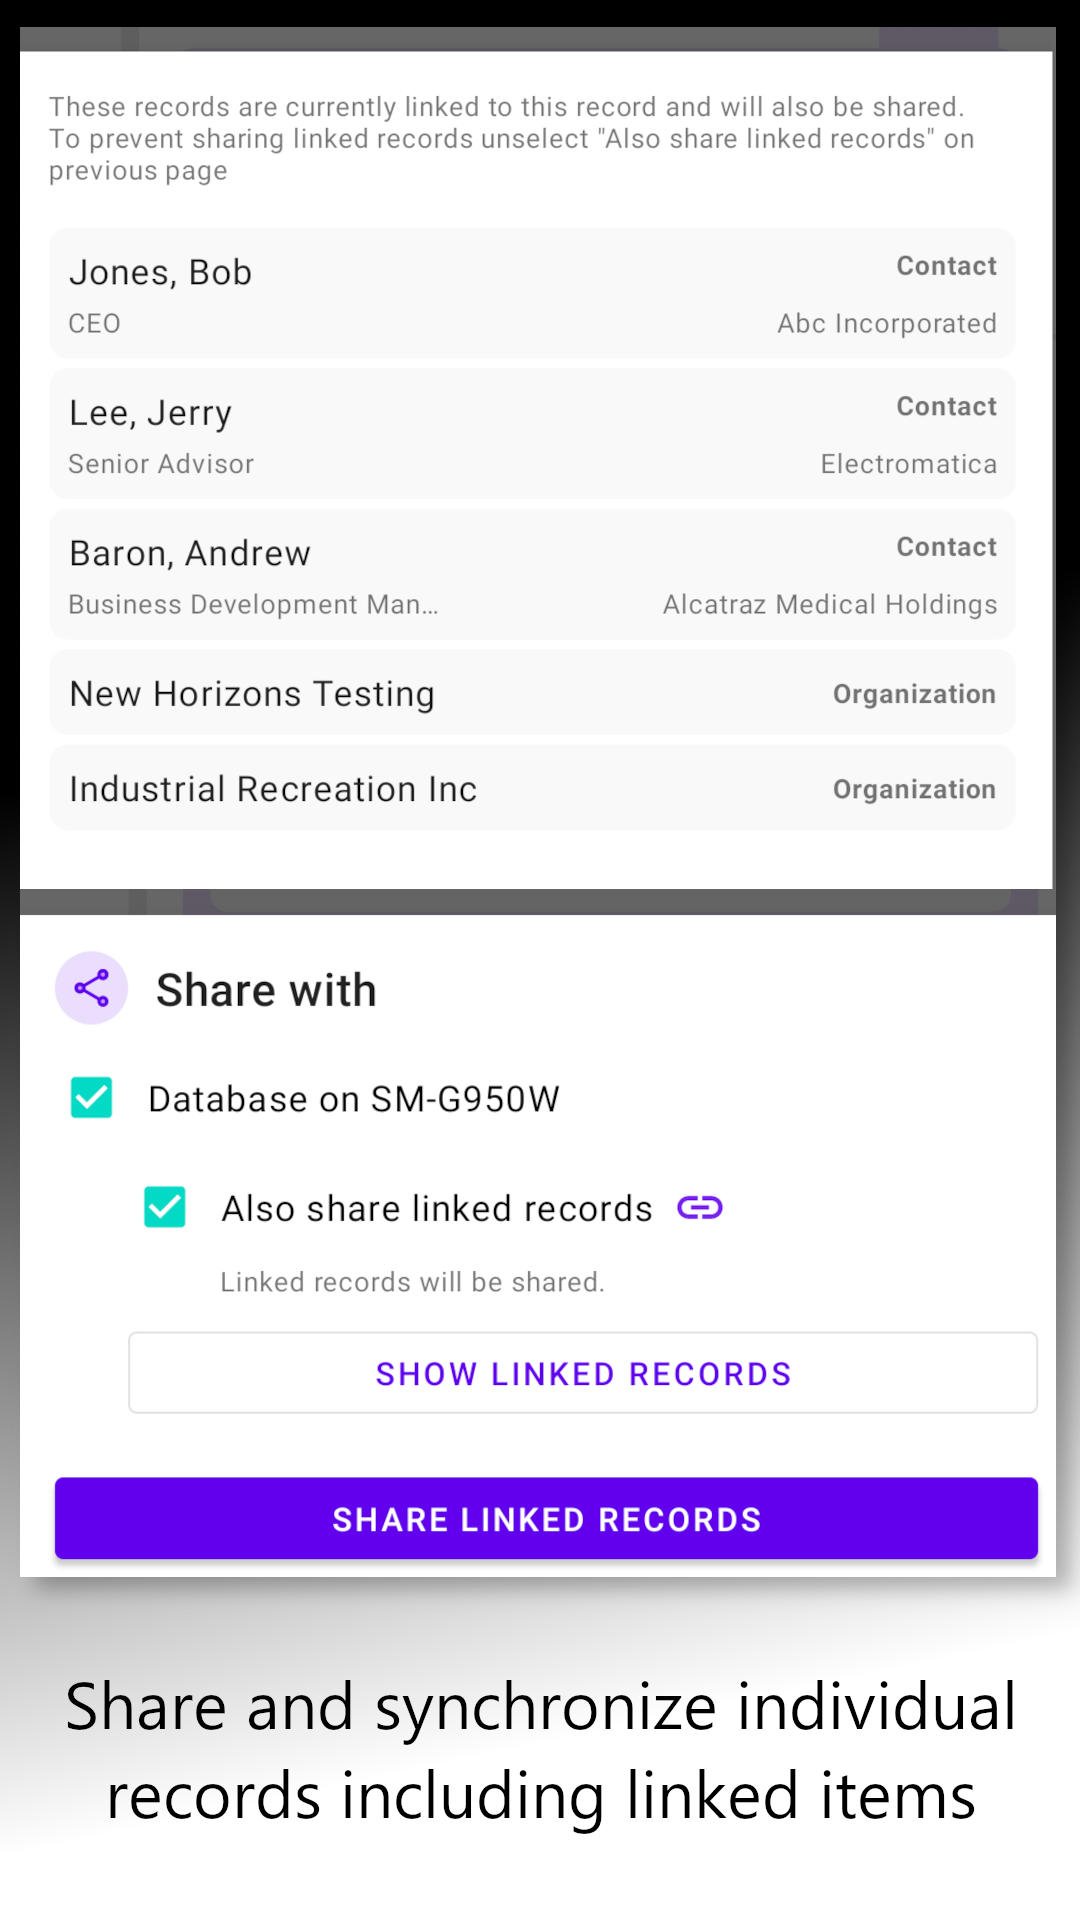The width and height of the screenshot is (1080, 1920).
Task: Toggle Also share linked records checkbox
Action: click(165, 1207)
